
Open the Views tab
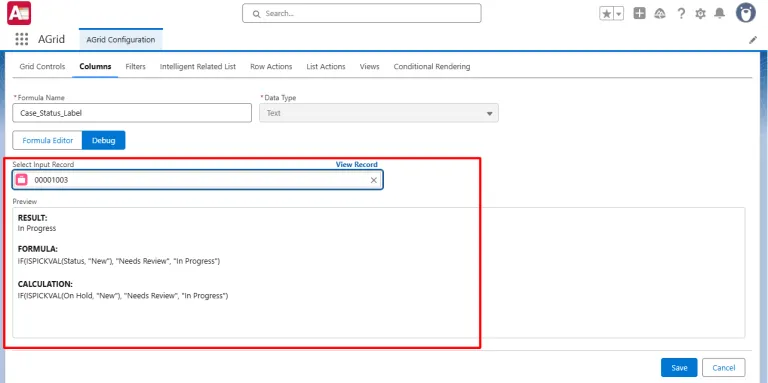point(369,67)
